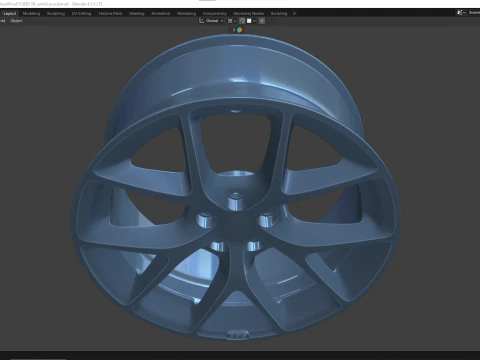The image size is (480, 360).
Task: Open the Global transform orientation dropdown
Action: pyautogui.click(x=211, y=21)
